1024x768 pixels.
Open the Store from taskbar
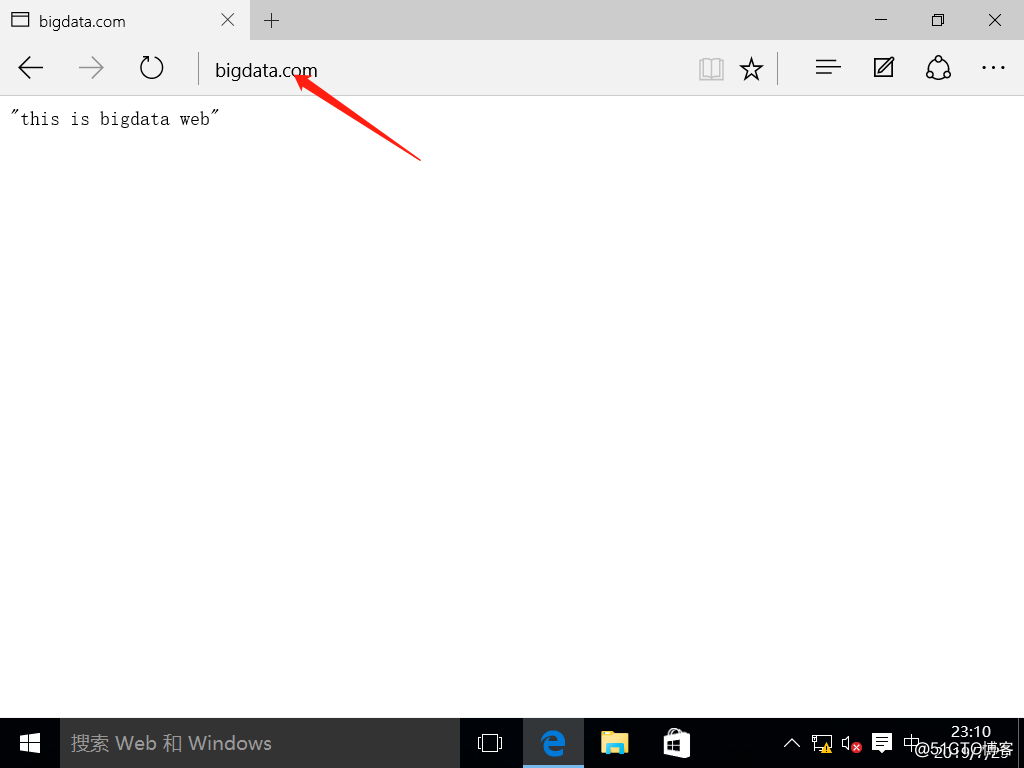(677, 743)
